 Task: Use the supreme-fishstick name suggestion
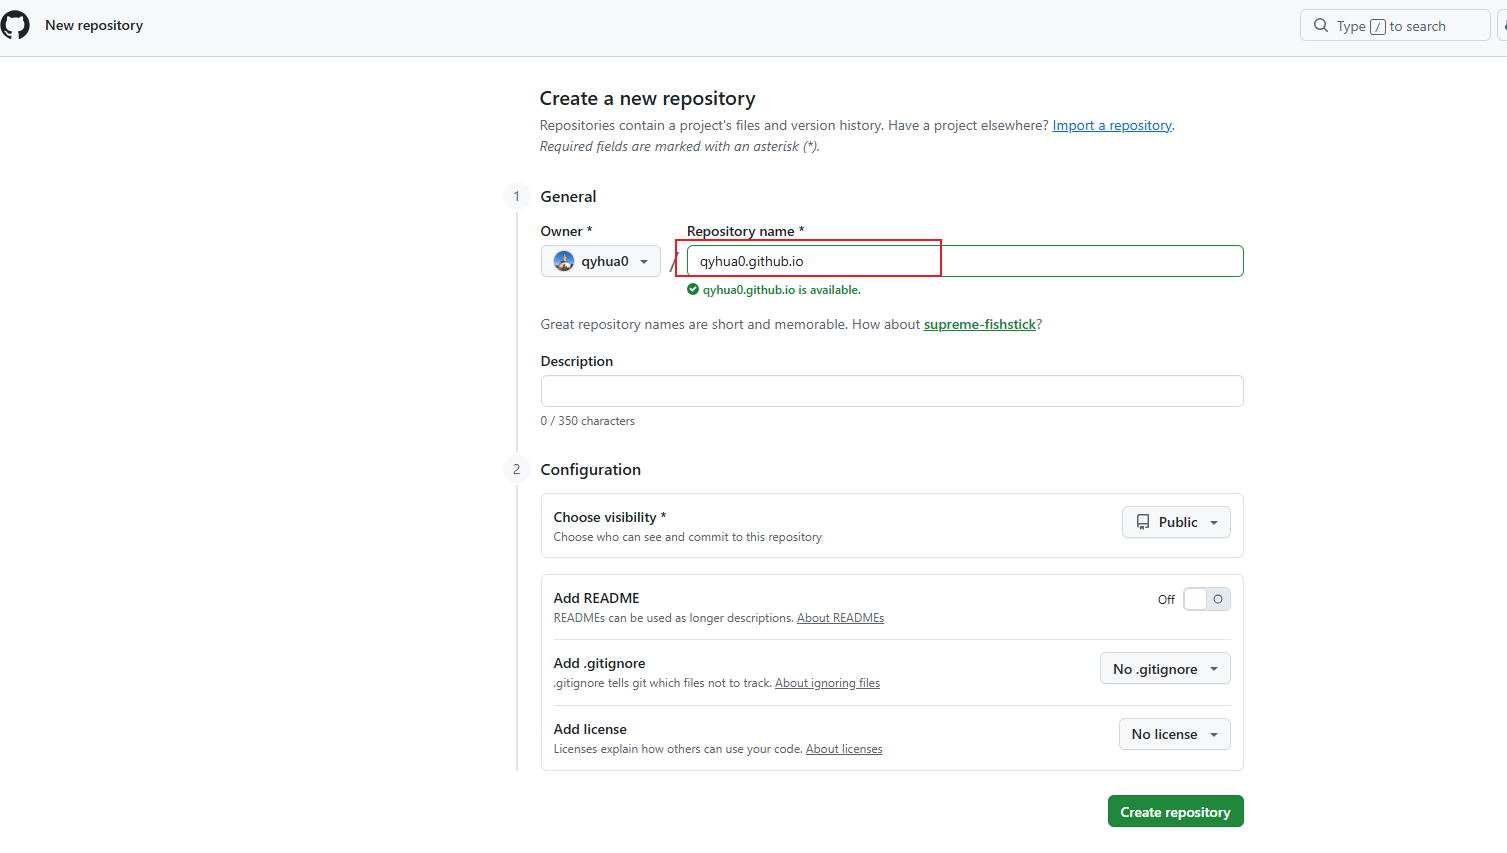click(x=979, y=324)
